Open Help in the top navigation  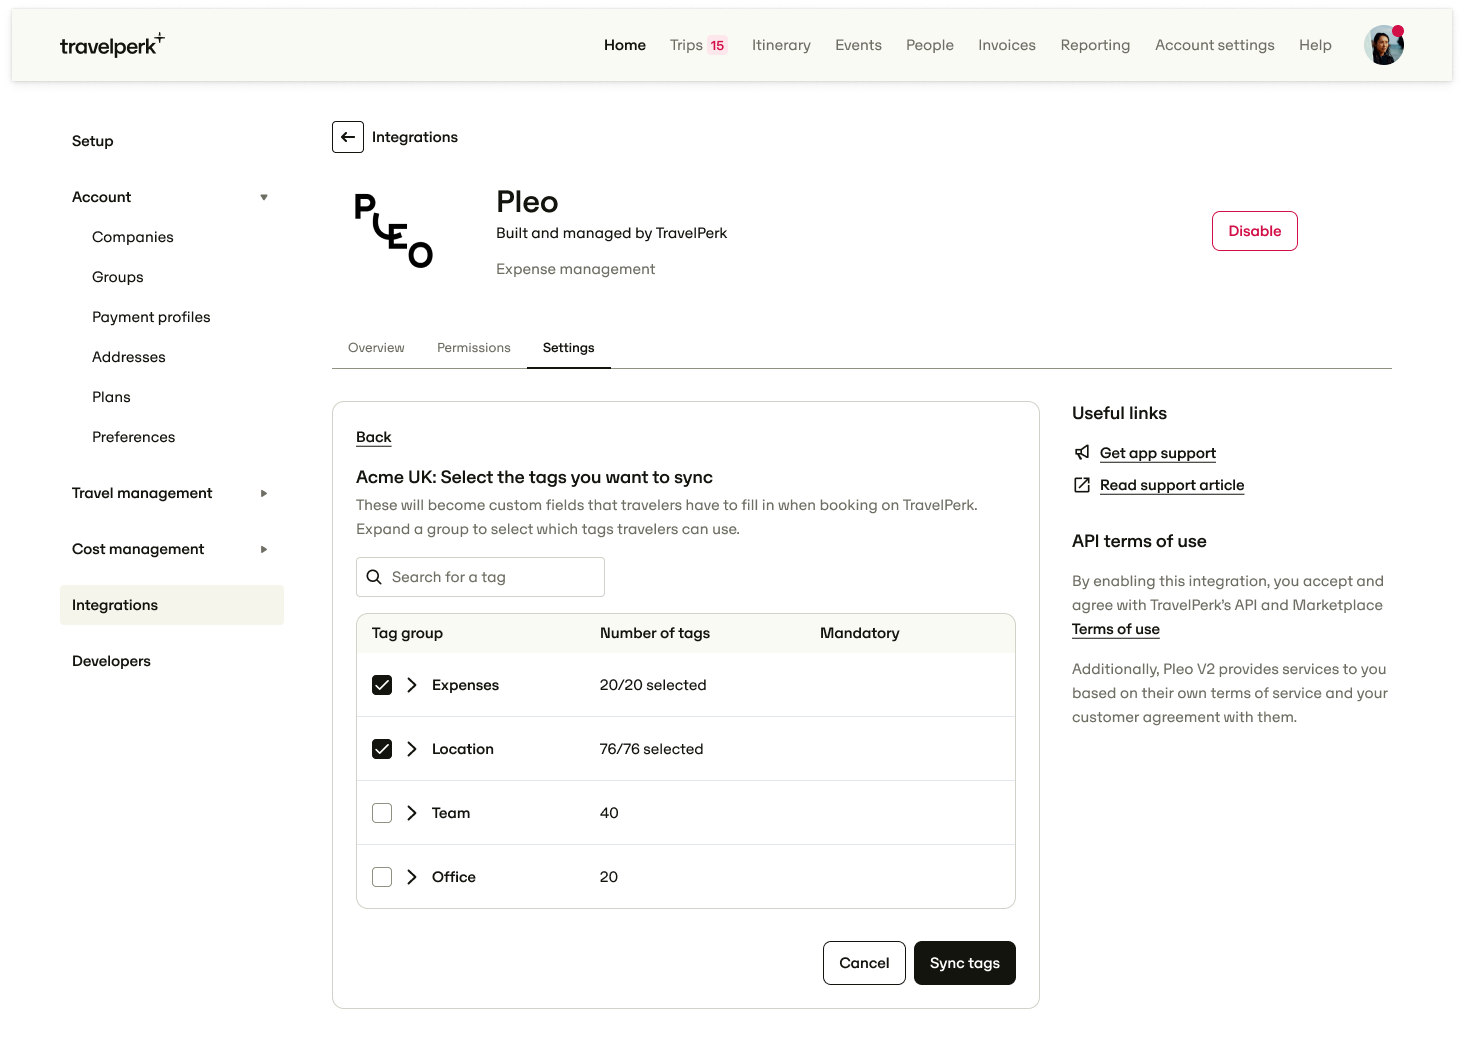tap(1315, 45)
